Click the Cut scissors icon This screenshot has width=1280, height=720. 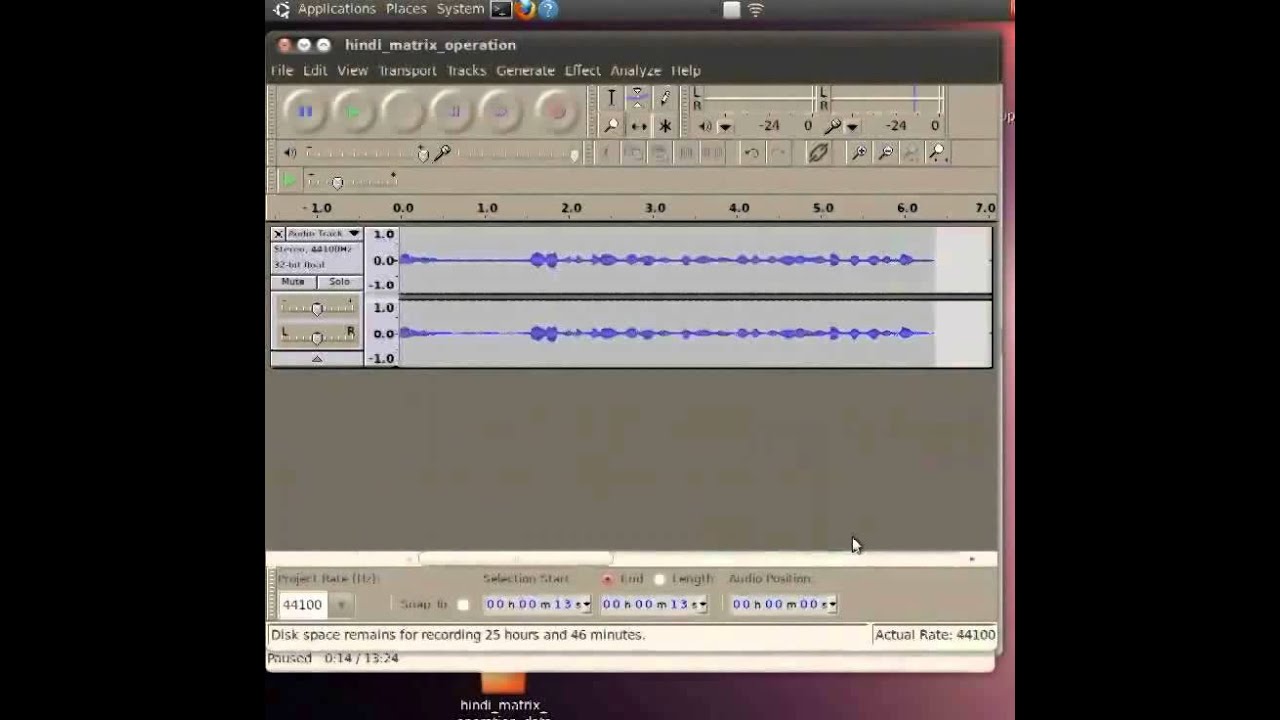coord(606,153)
